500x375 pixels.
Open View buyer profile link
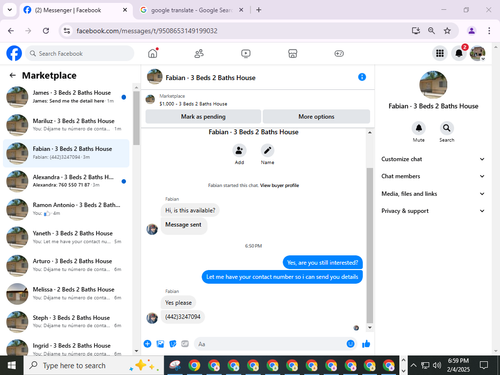279,185
